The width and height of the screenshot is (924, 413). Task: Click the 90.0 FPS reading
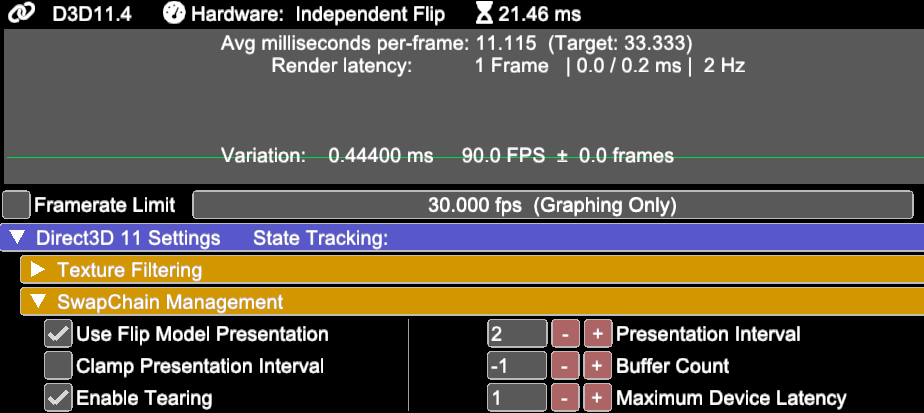pyautogui.click(x=503, y=156)
